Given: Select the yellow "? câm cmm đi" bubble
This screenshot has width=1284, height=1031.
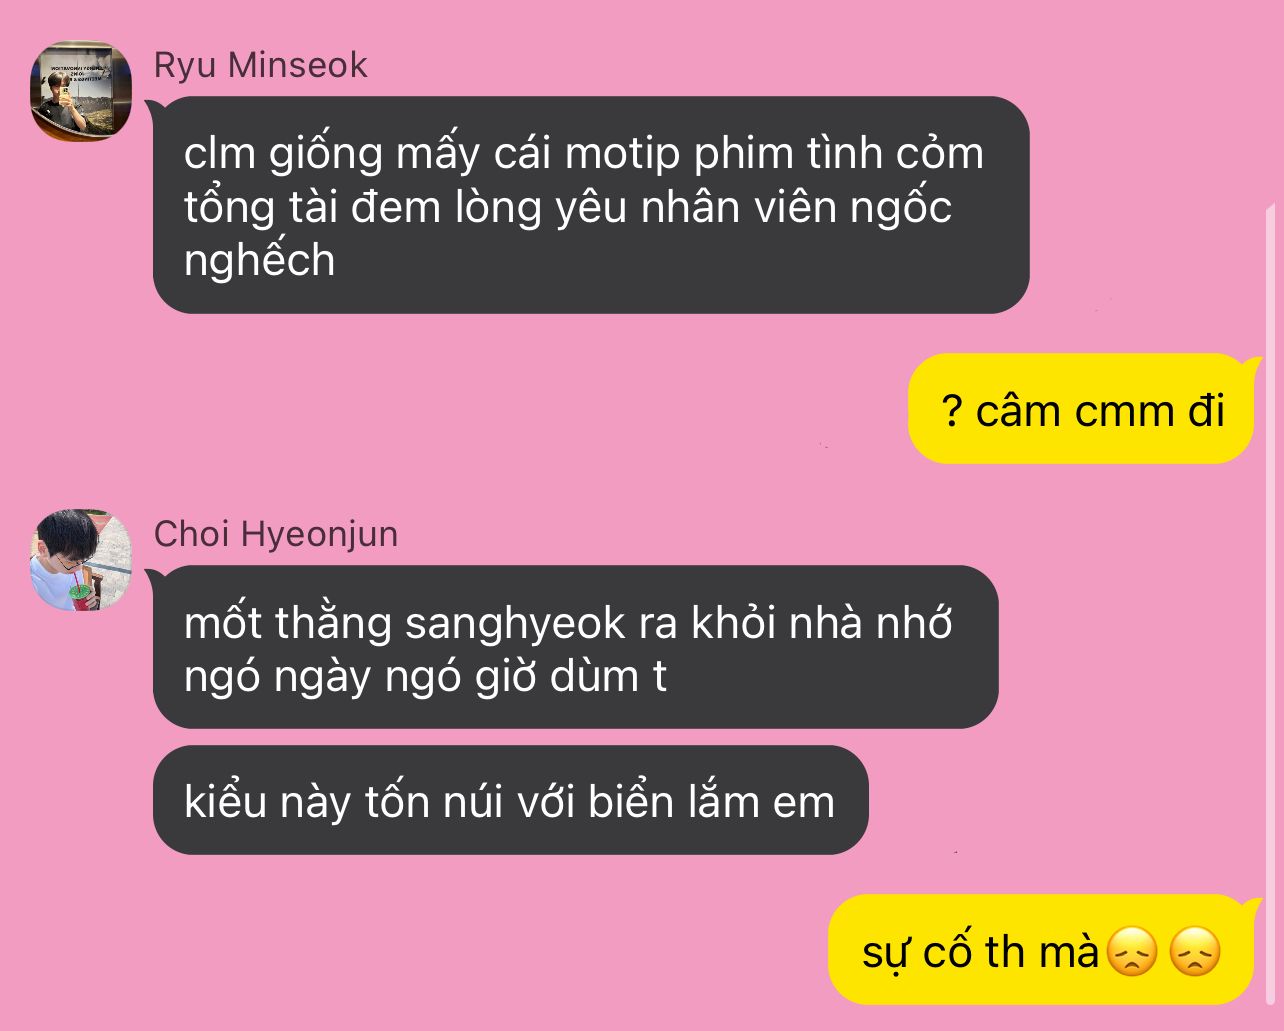Looking at the screenshot, I should 1081,409.
